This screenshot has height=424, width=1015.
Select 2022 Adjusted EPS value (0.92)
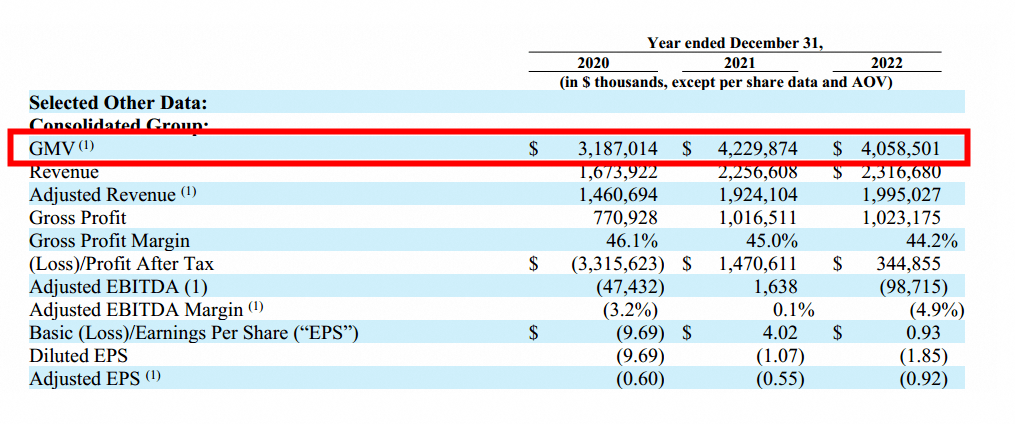(x=924, y=379)
